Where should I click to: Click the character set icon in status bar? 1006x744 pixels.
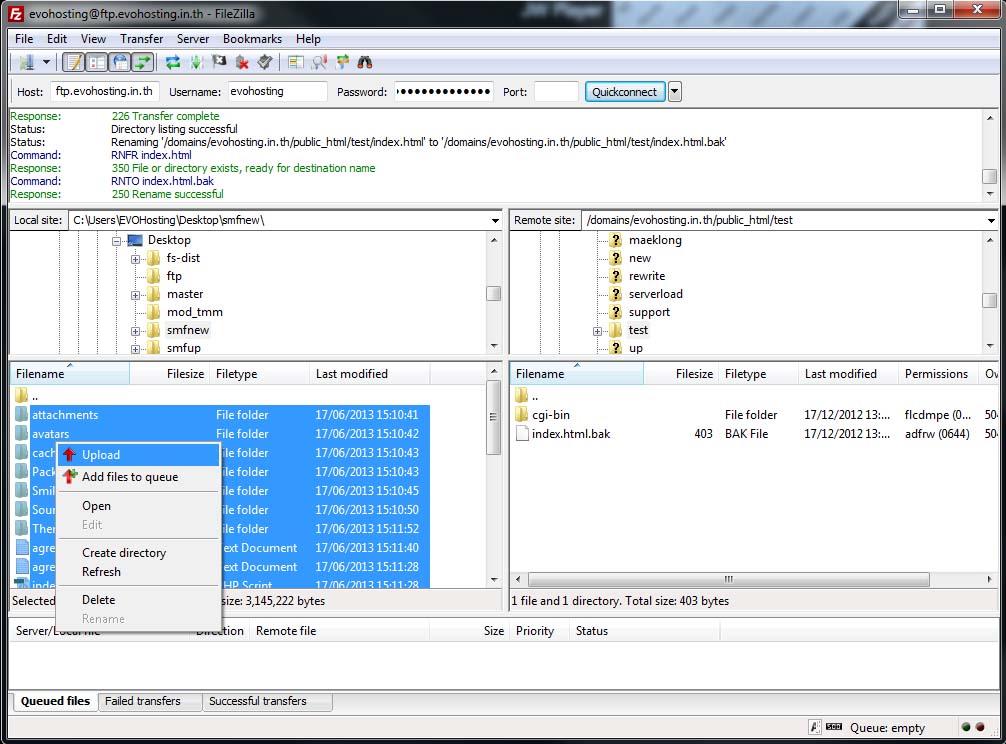(x=815, y=727)
